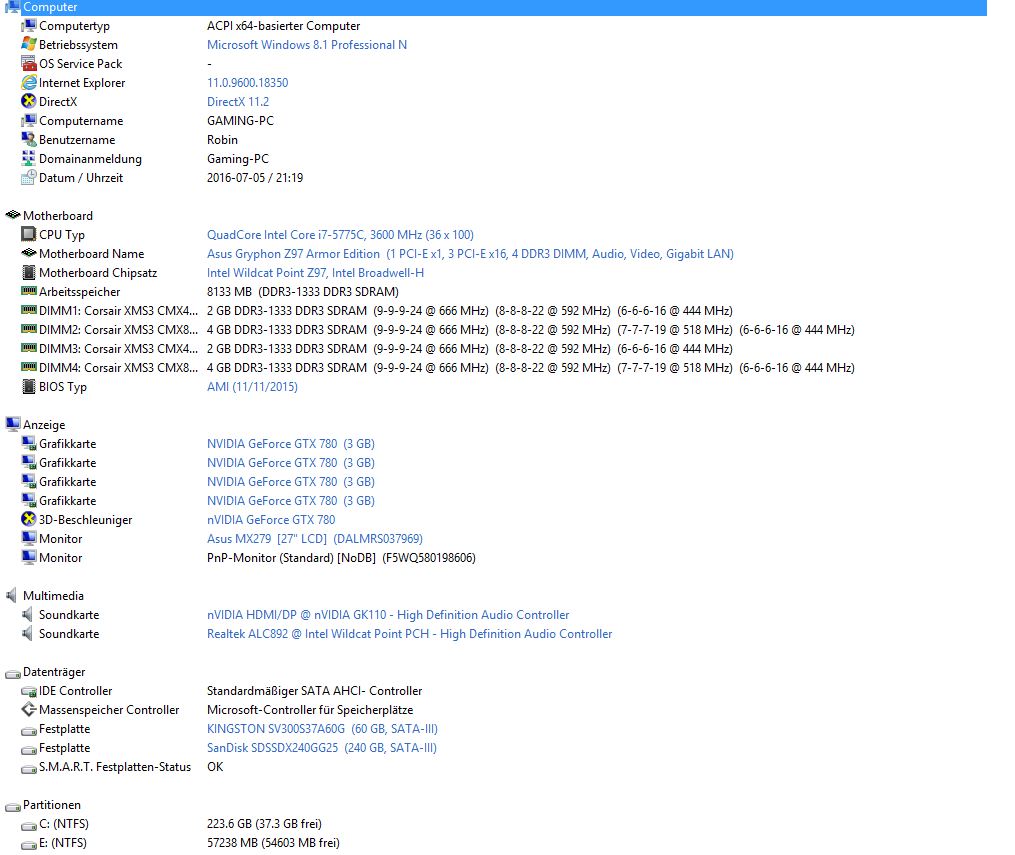Click the CPU Typ chip icon
Image resolution: width=1015 pixels, height=855 pixels.
pos(28,234)
